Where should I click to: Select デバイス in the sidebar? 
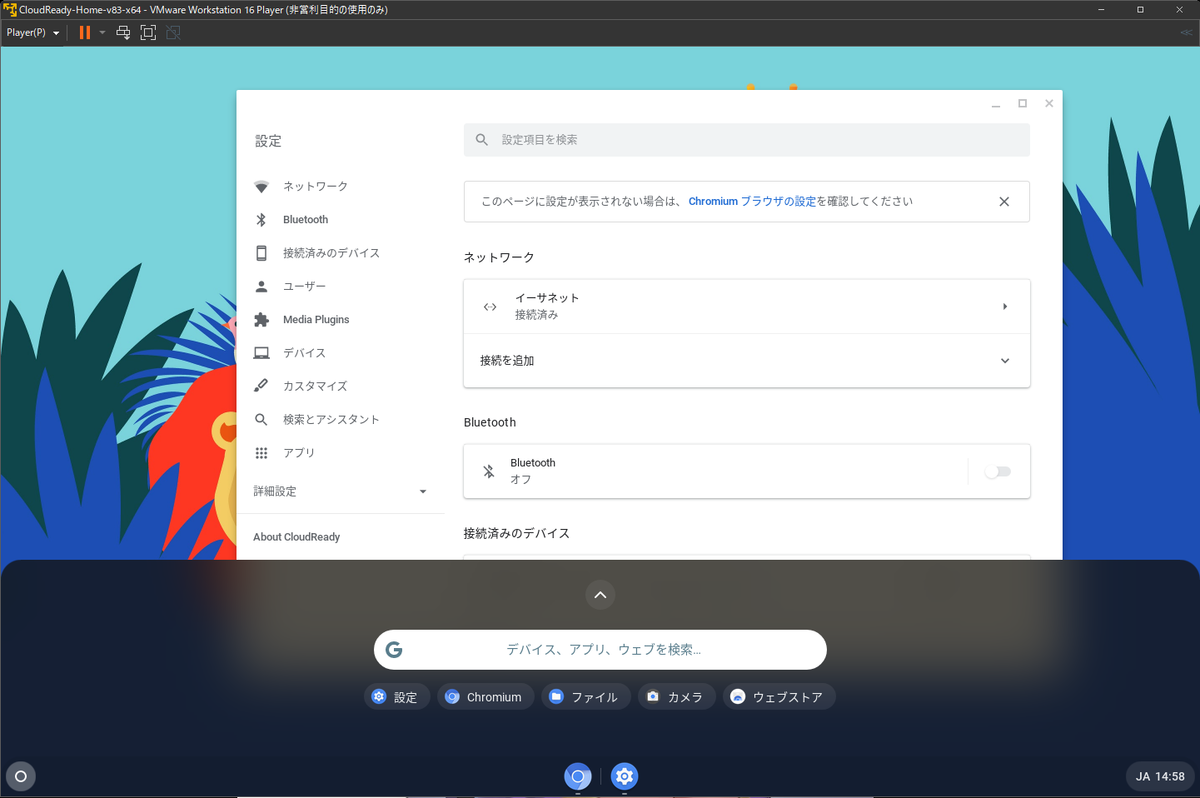304,353
